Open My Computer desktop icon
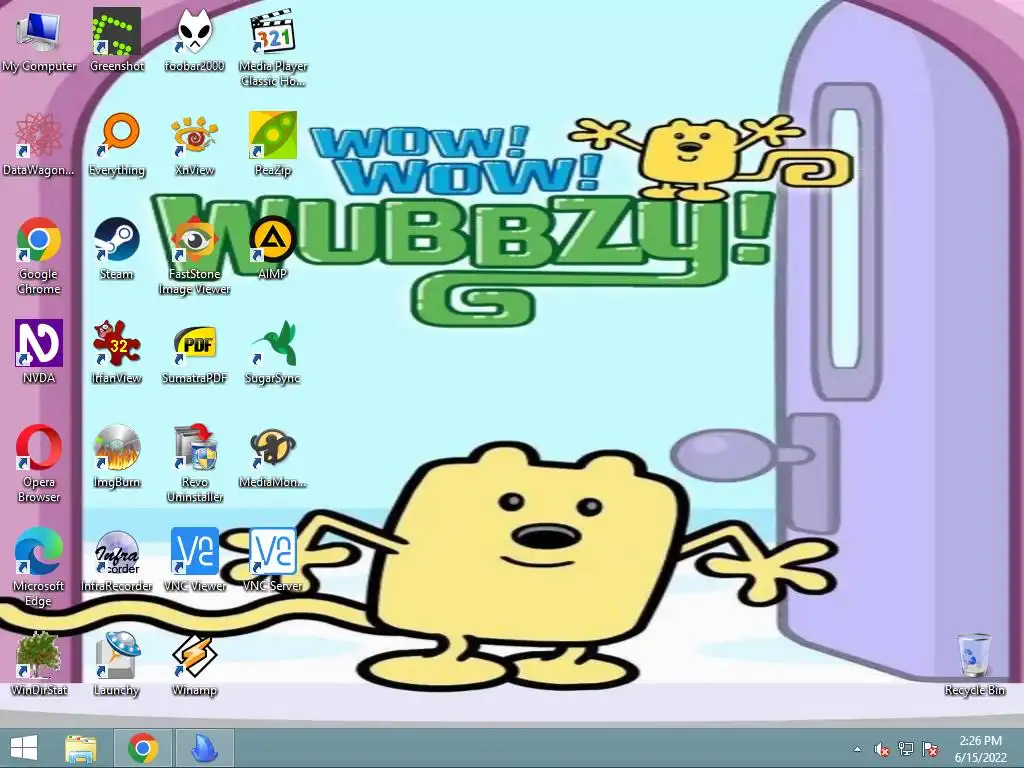This screenshot has height=768, width=1024. [x=39, y=40]
